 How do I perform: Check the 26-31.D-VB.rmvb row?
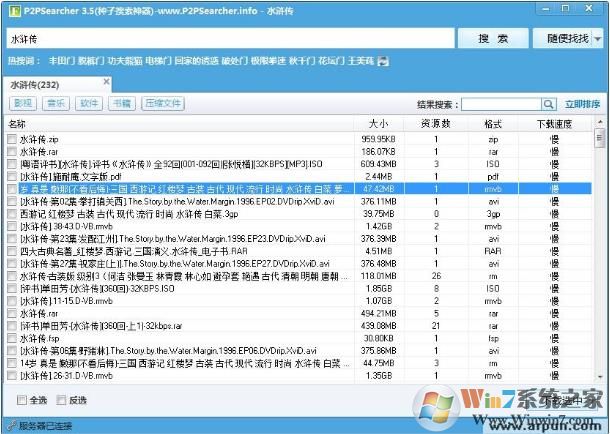tap(12, 376)
